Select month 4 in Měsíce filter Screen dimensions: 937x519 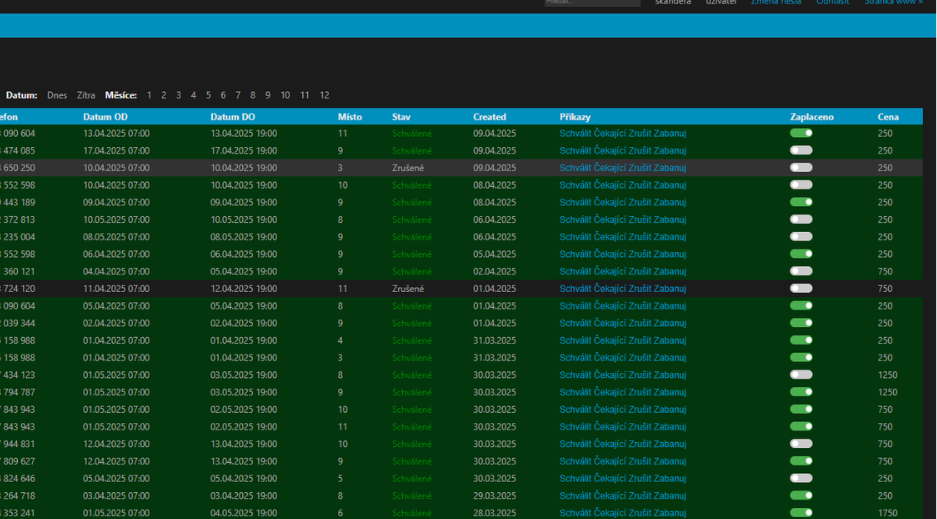click(194, 96)
